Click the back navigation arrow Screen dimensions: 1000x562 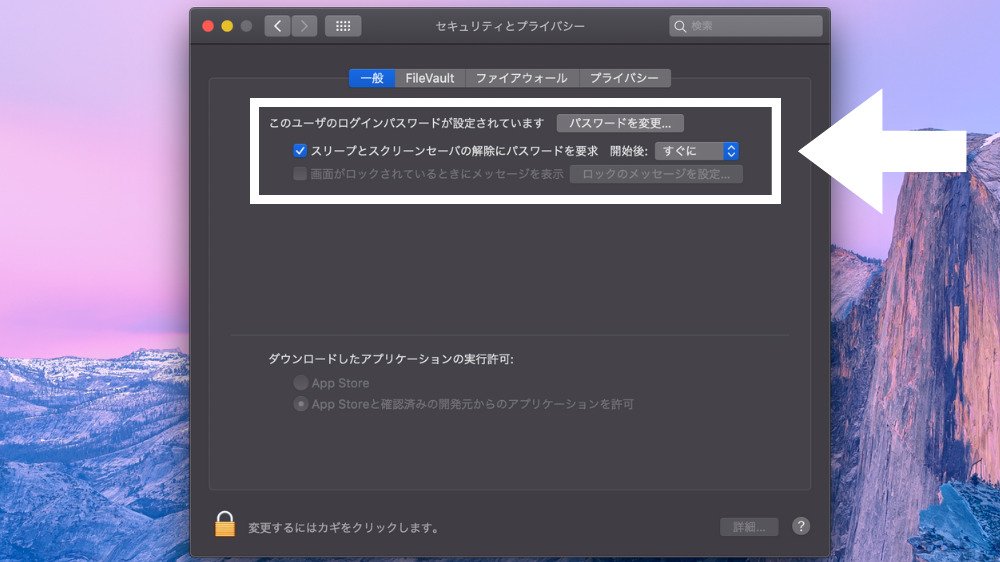pos(277,26)
